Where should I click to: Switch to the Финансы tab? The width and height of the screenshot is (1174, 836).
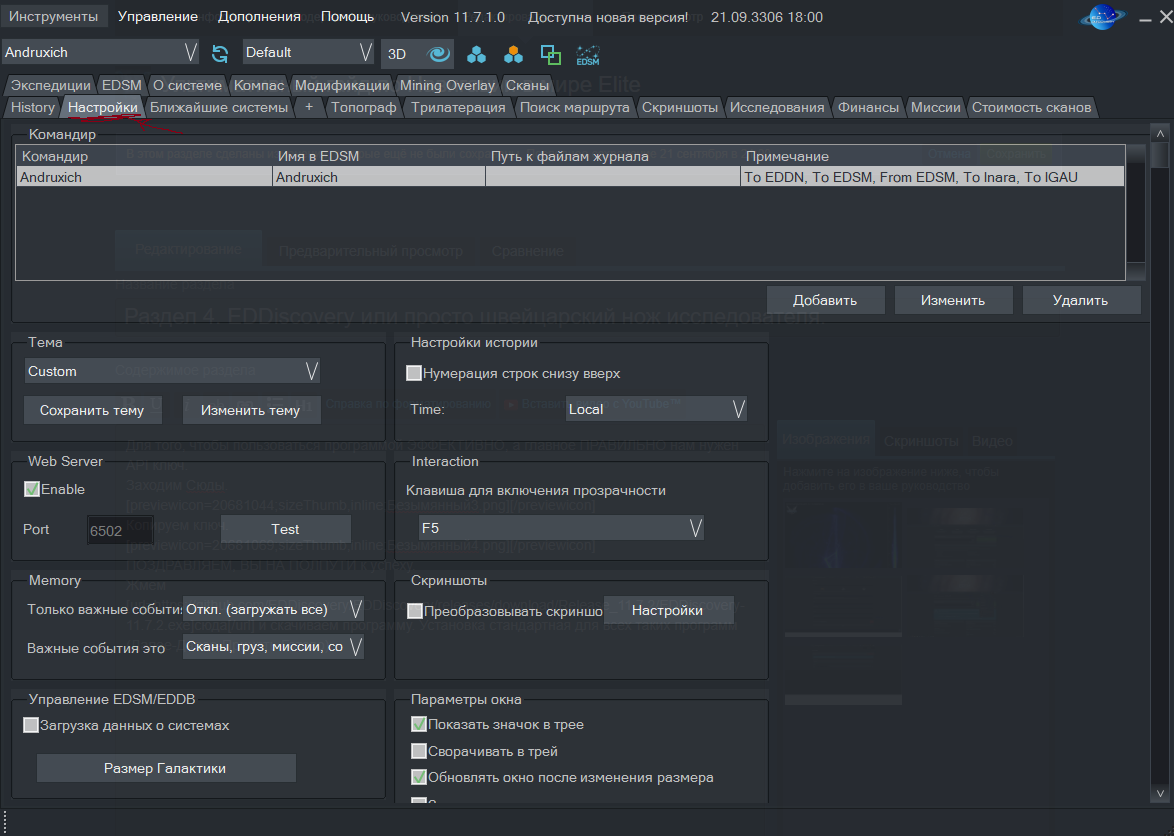pyautogui.click(x=868, y=107)
